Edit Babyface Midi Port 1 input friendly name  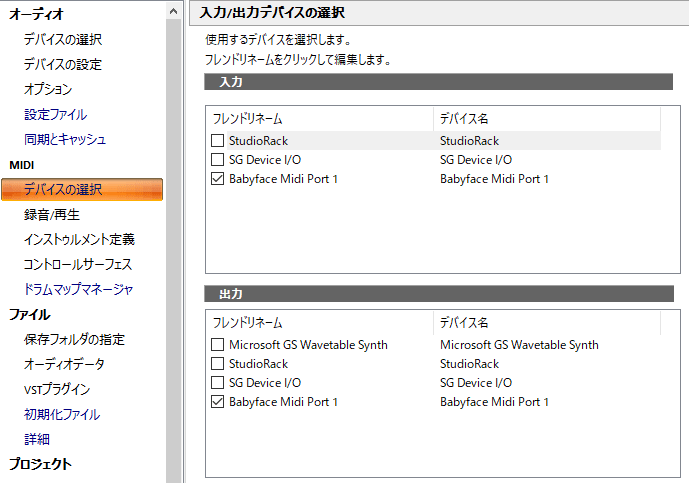(283, 179)
